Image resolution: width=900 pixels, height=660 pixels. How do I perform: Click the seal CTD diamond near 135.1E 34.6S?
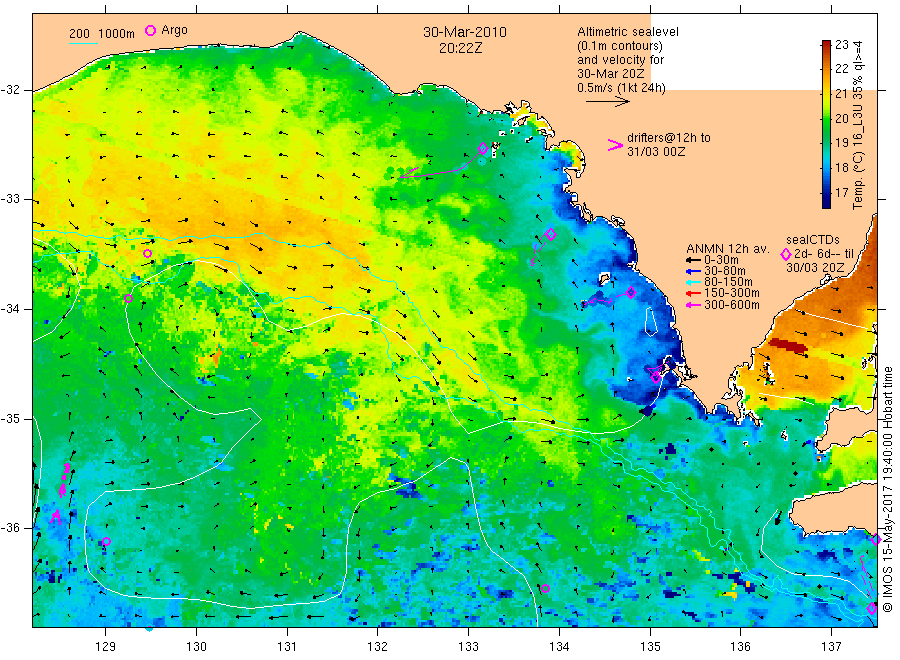656,377
